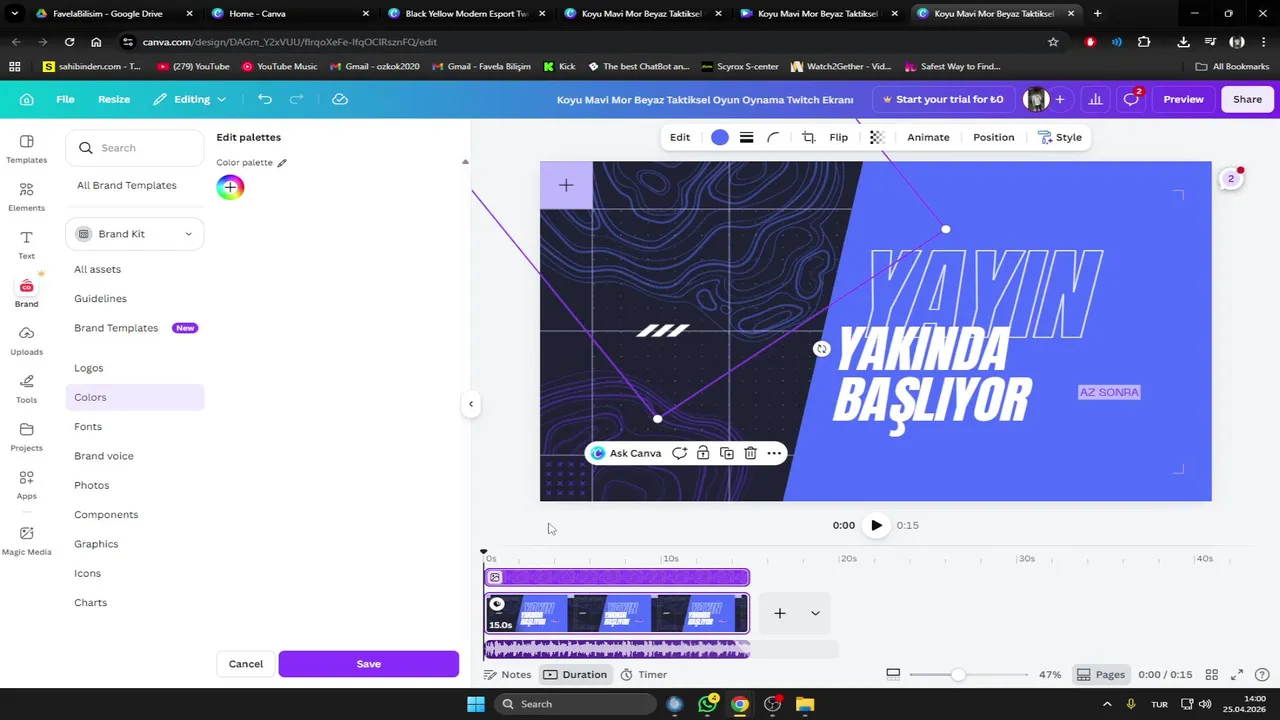Cancel palette editing
This screenshot has height=720, width=1280.
(246, 664)
